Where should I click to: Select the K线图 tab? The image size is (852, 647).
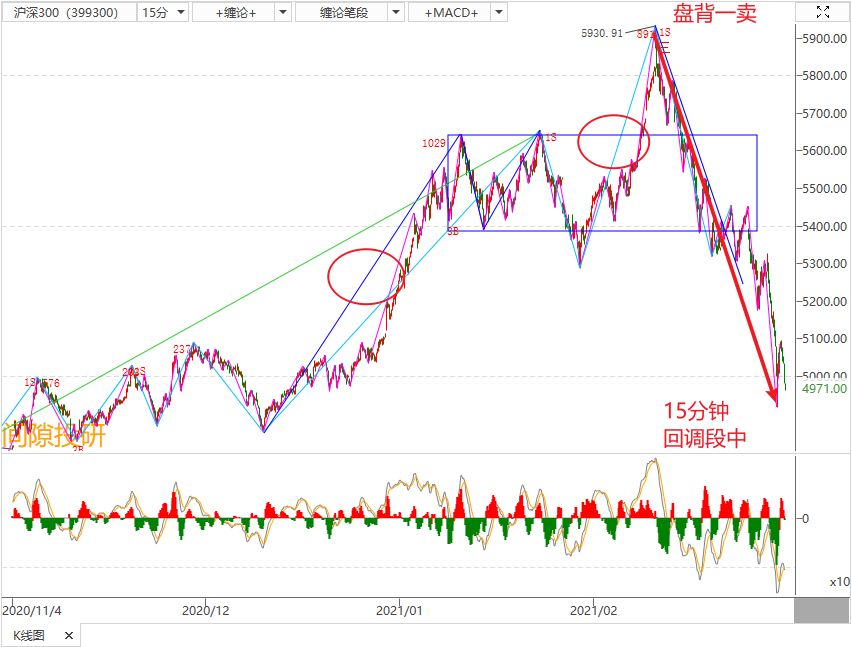[30, 636]
